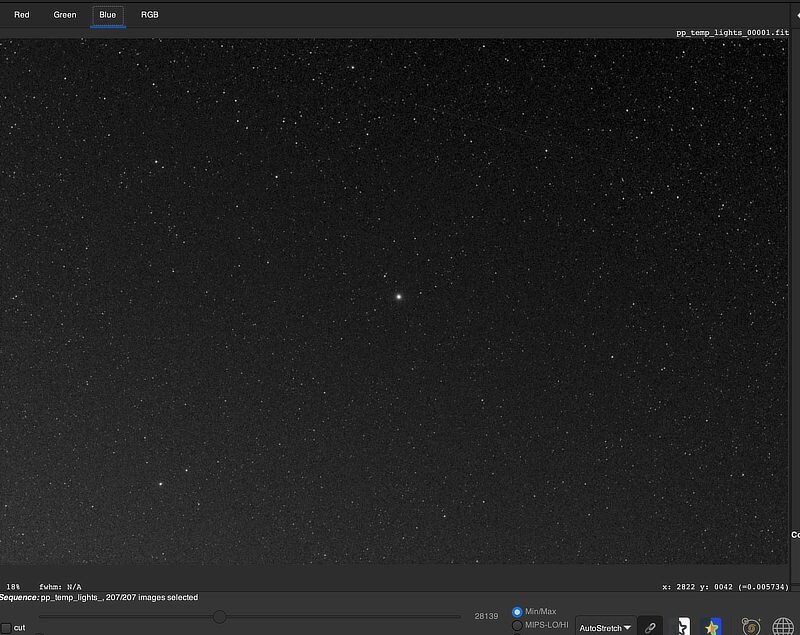Viewport: 800px width, 635px height.
Task: Click the celestial grid globe icon
Action: [x=783, y=627]
